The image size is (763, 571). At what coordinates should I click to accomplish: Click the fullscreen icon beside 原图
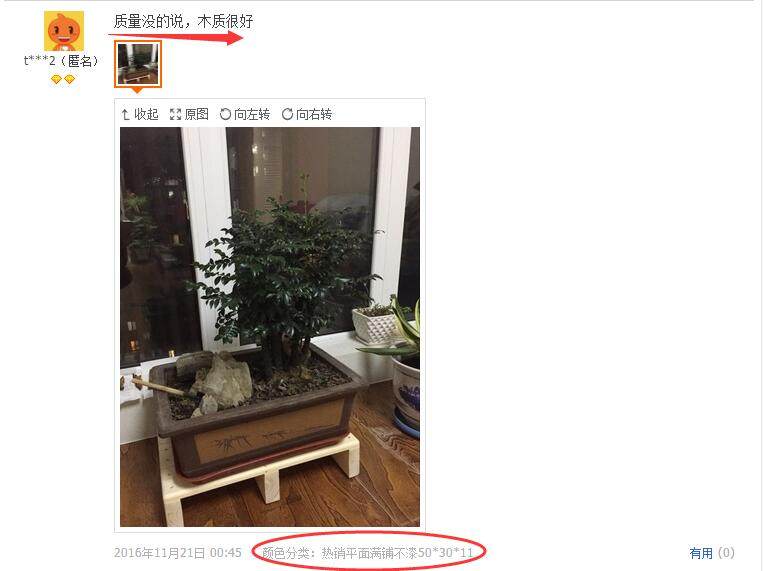[x=175, y=114]
